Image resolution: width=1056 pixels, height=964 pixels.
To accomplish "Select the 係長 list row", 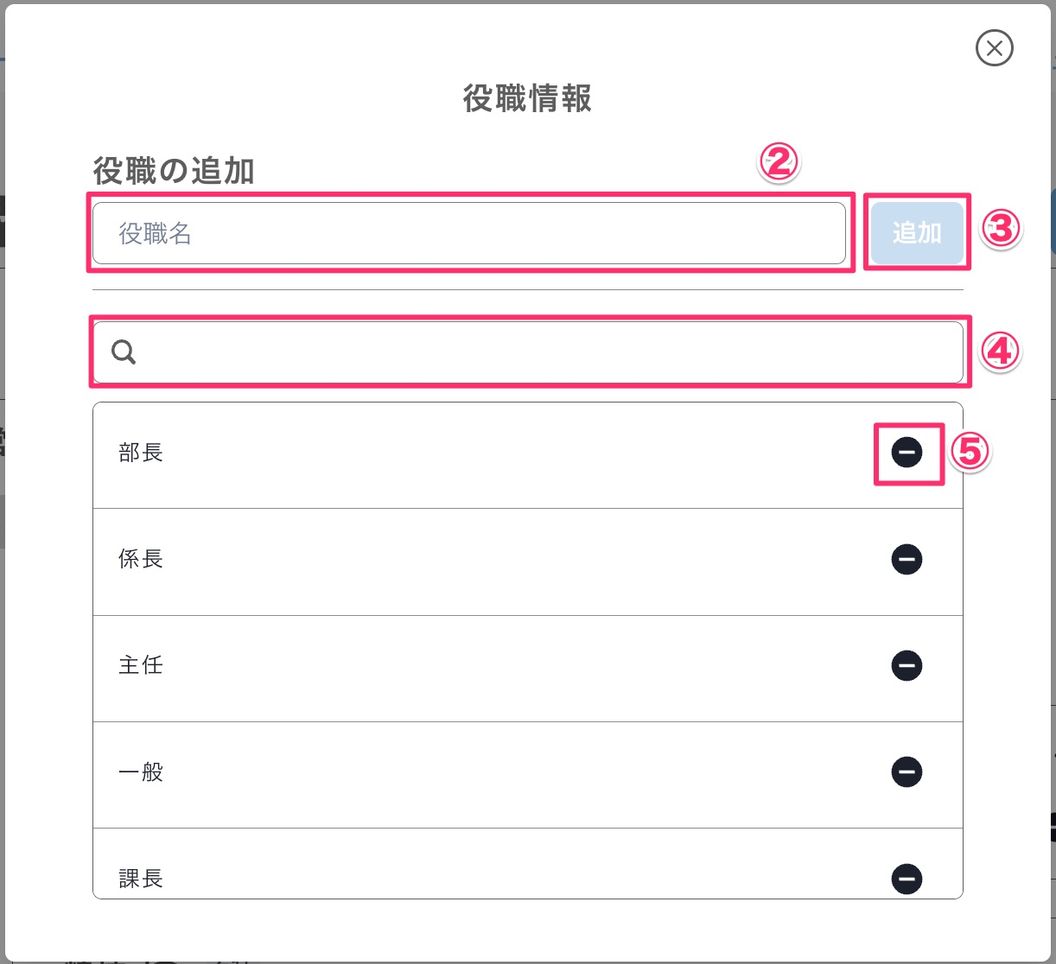I will pyautogui.click(x=528, y=562).
